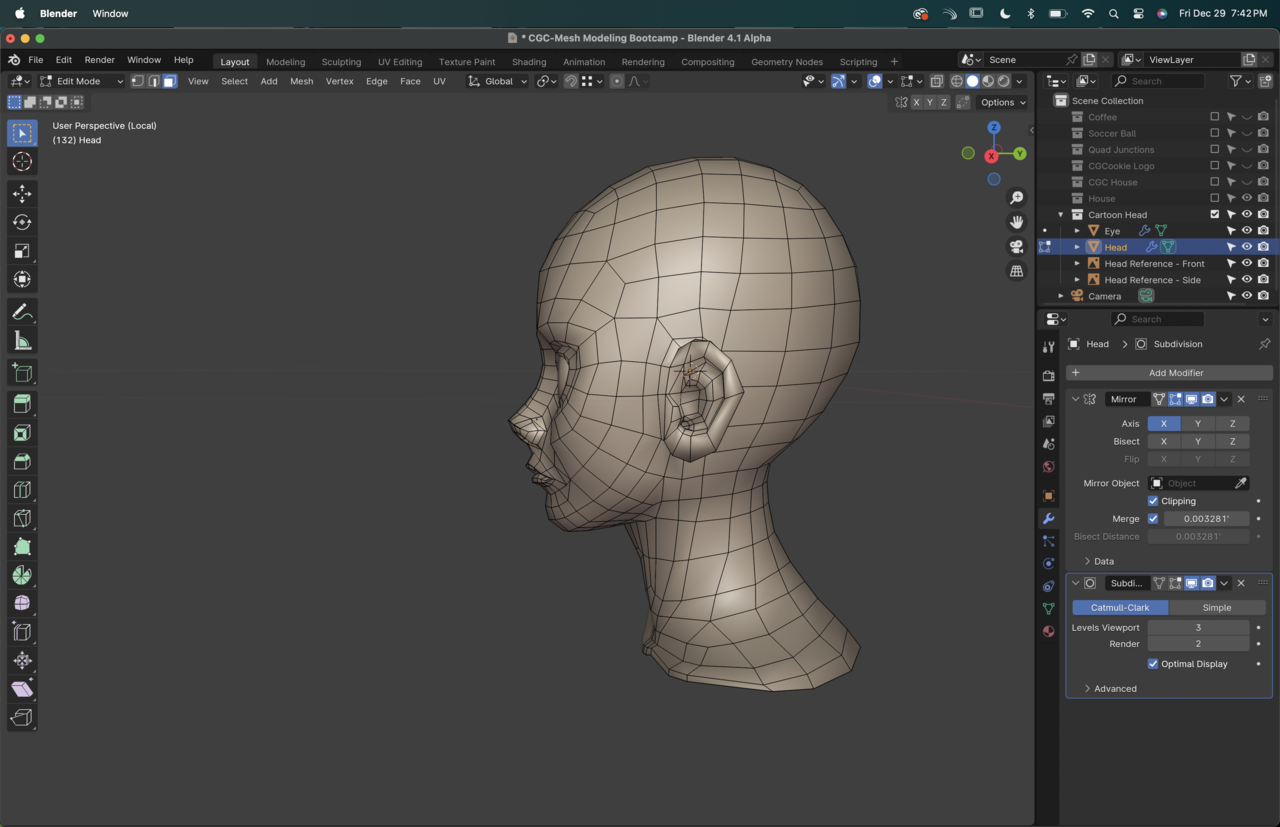Open the Material properties tab
The height and width of the screenshot is (827, 1280).
(1048, 632)
